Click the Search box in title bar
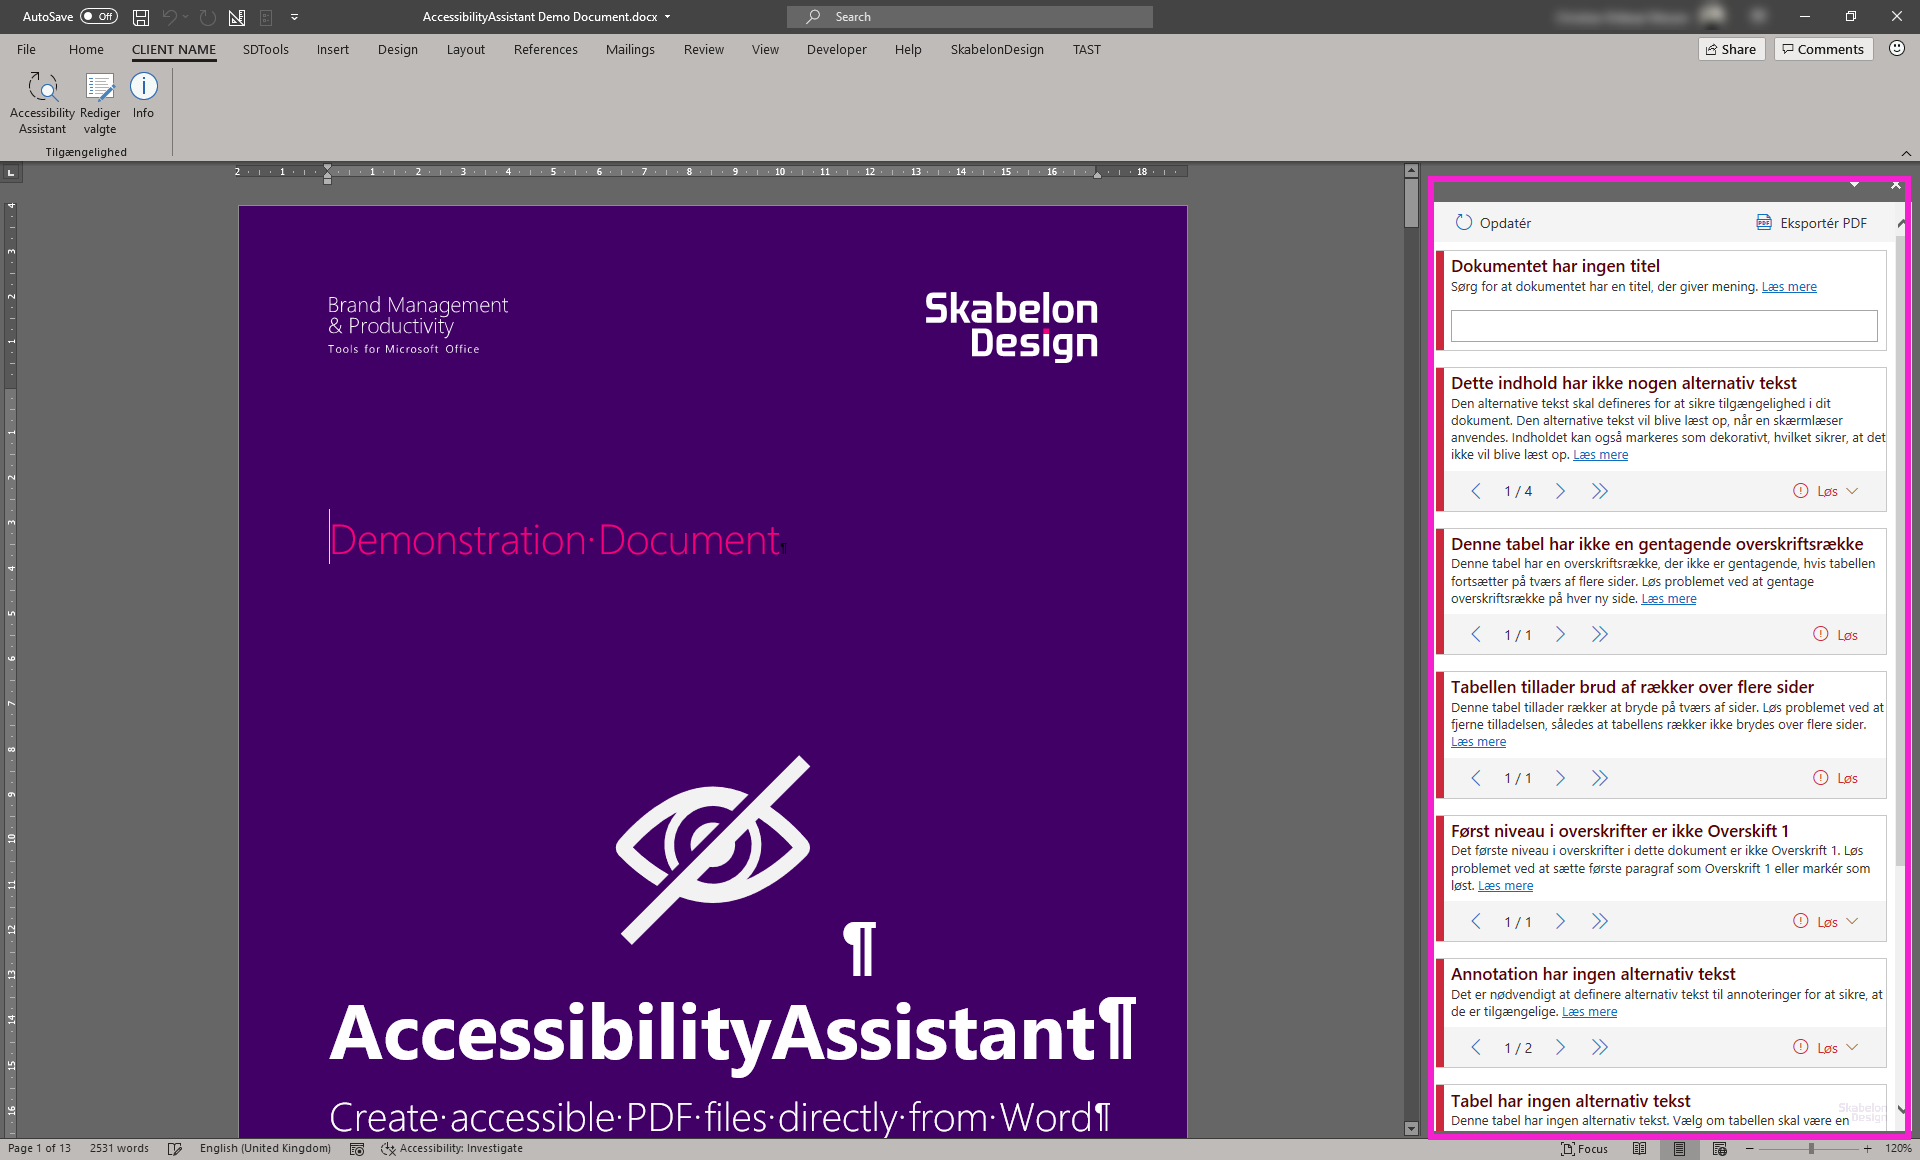 pyautogui.click(x=970, y=17)
